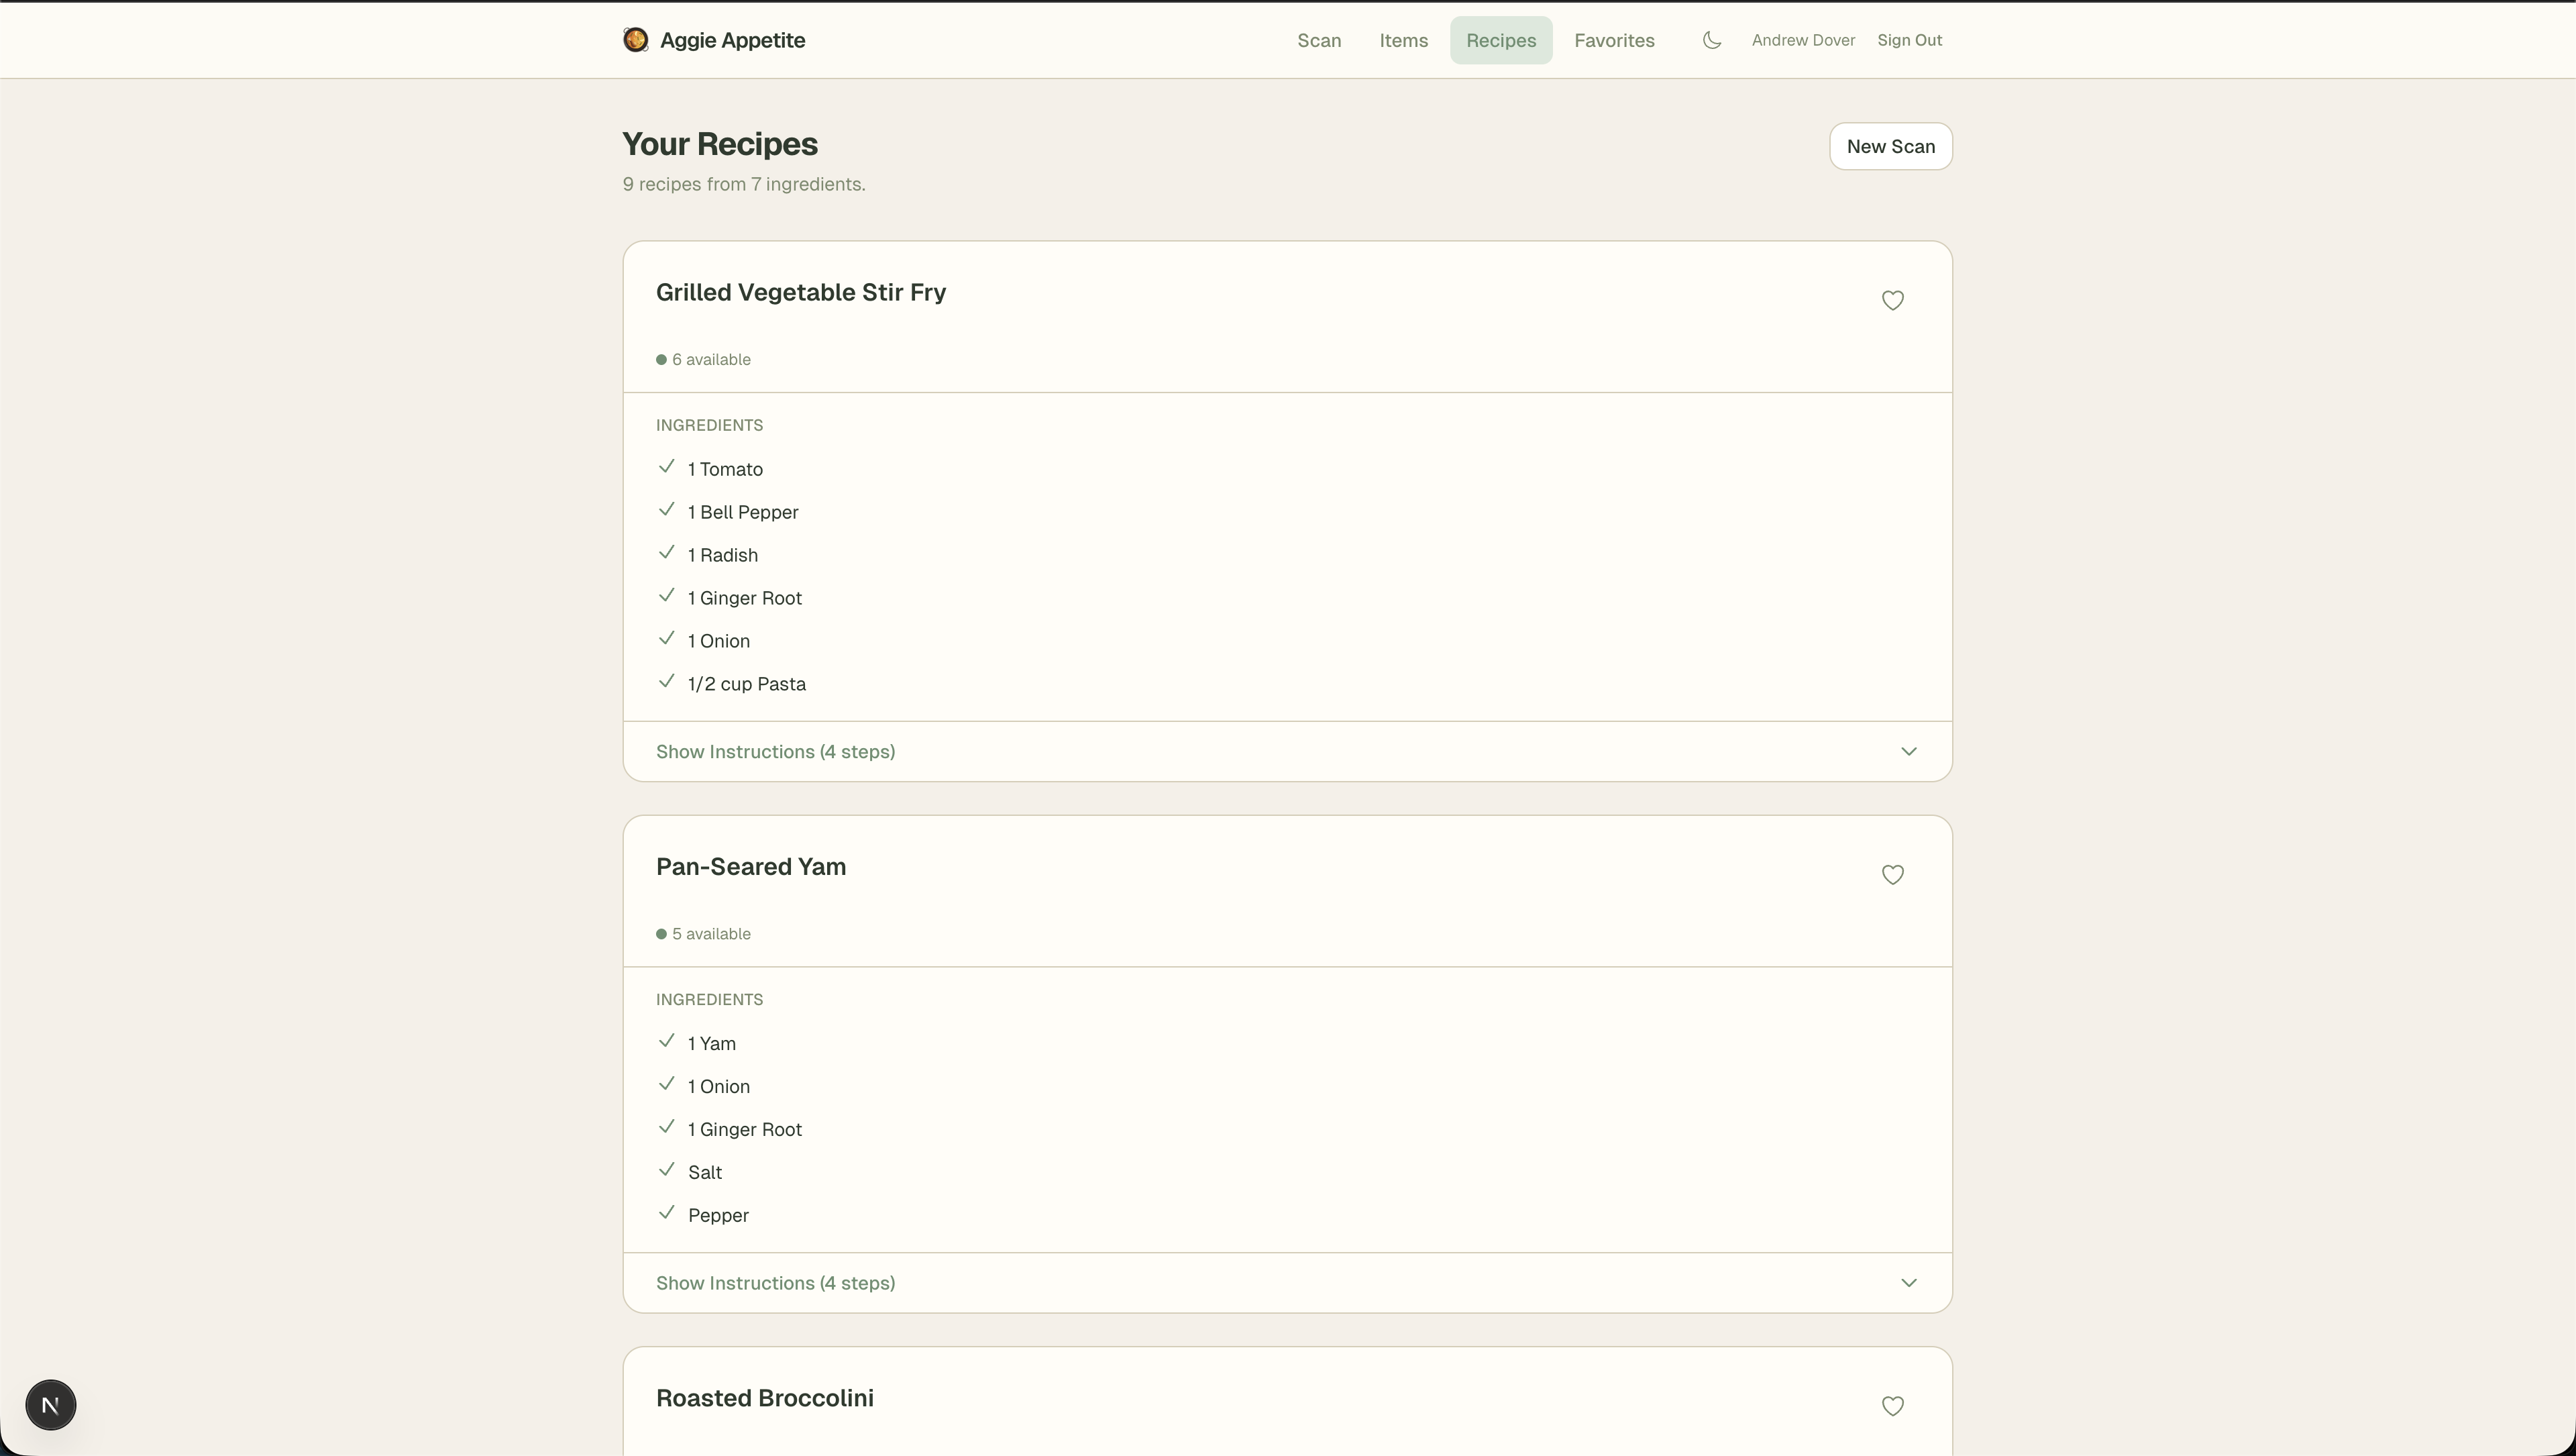This screenshot has height=1456, width=2576.
Task: Start a New Scan
Action: tap(1890, 146)
